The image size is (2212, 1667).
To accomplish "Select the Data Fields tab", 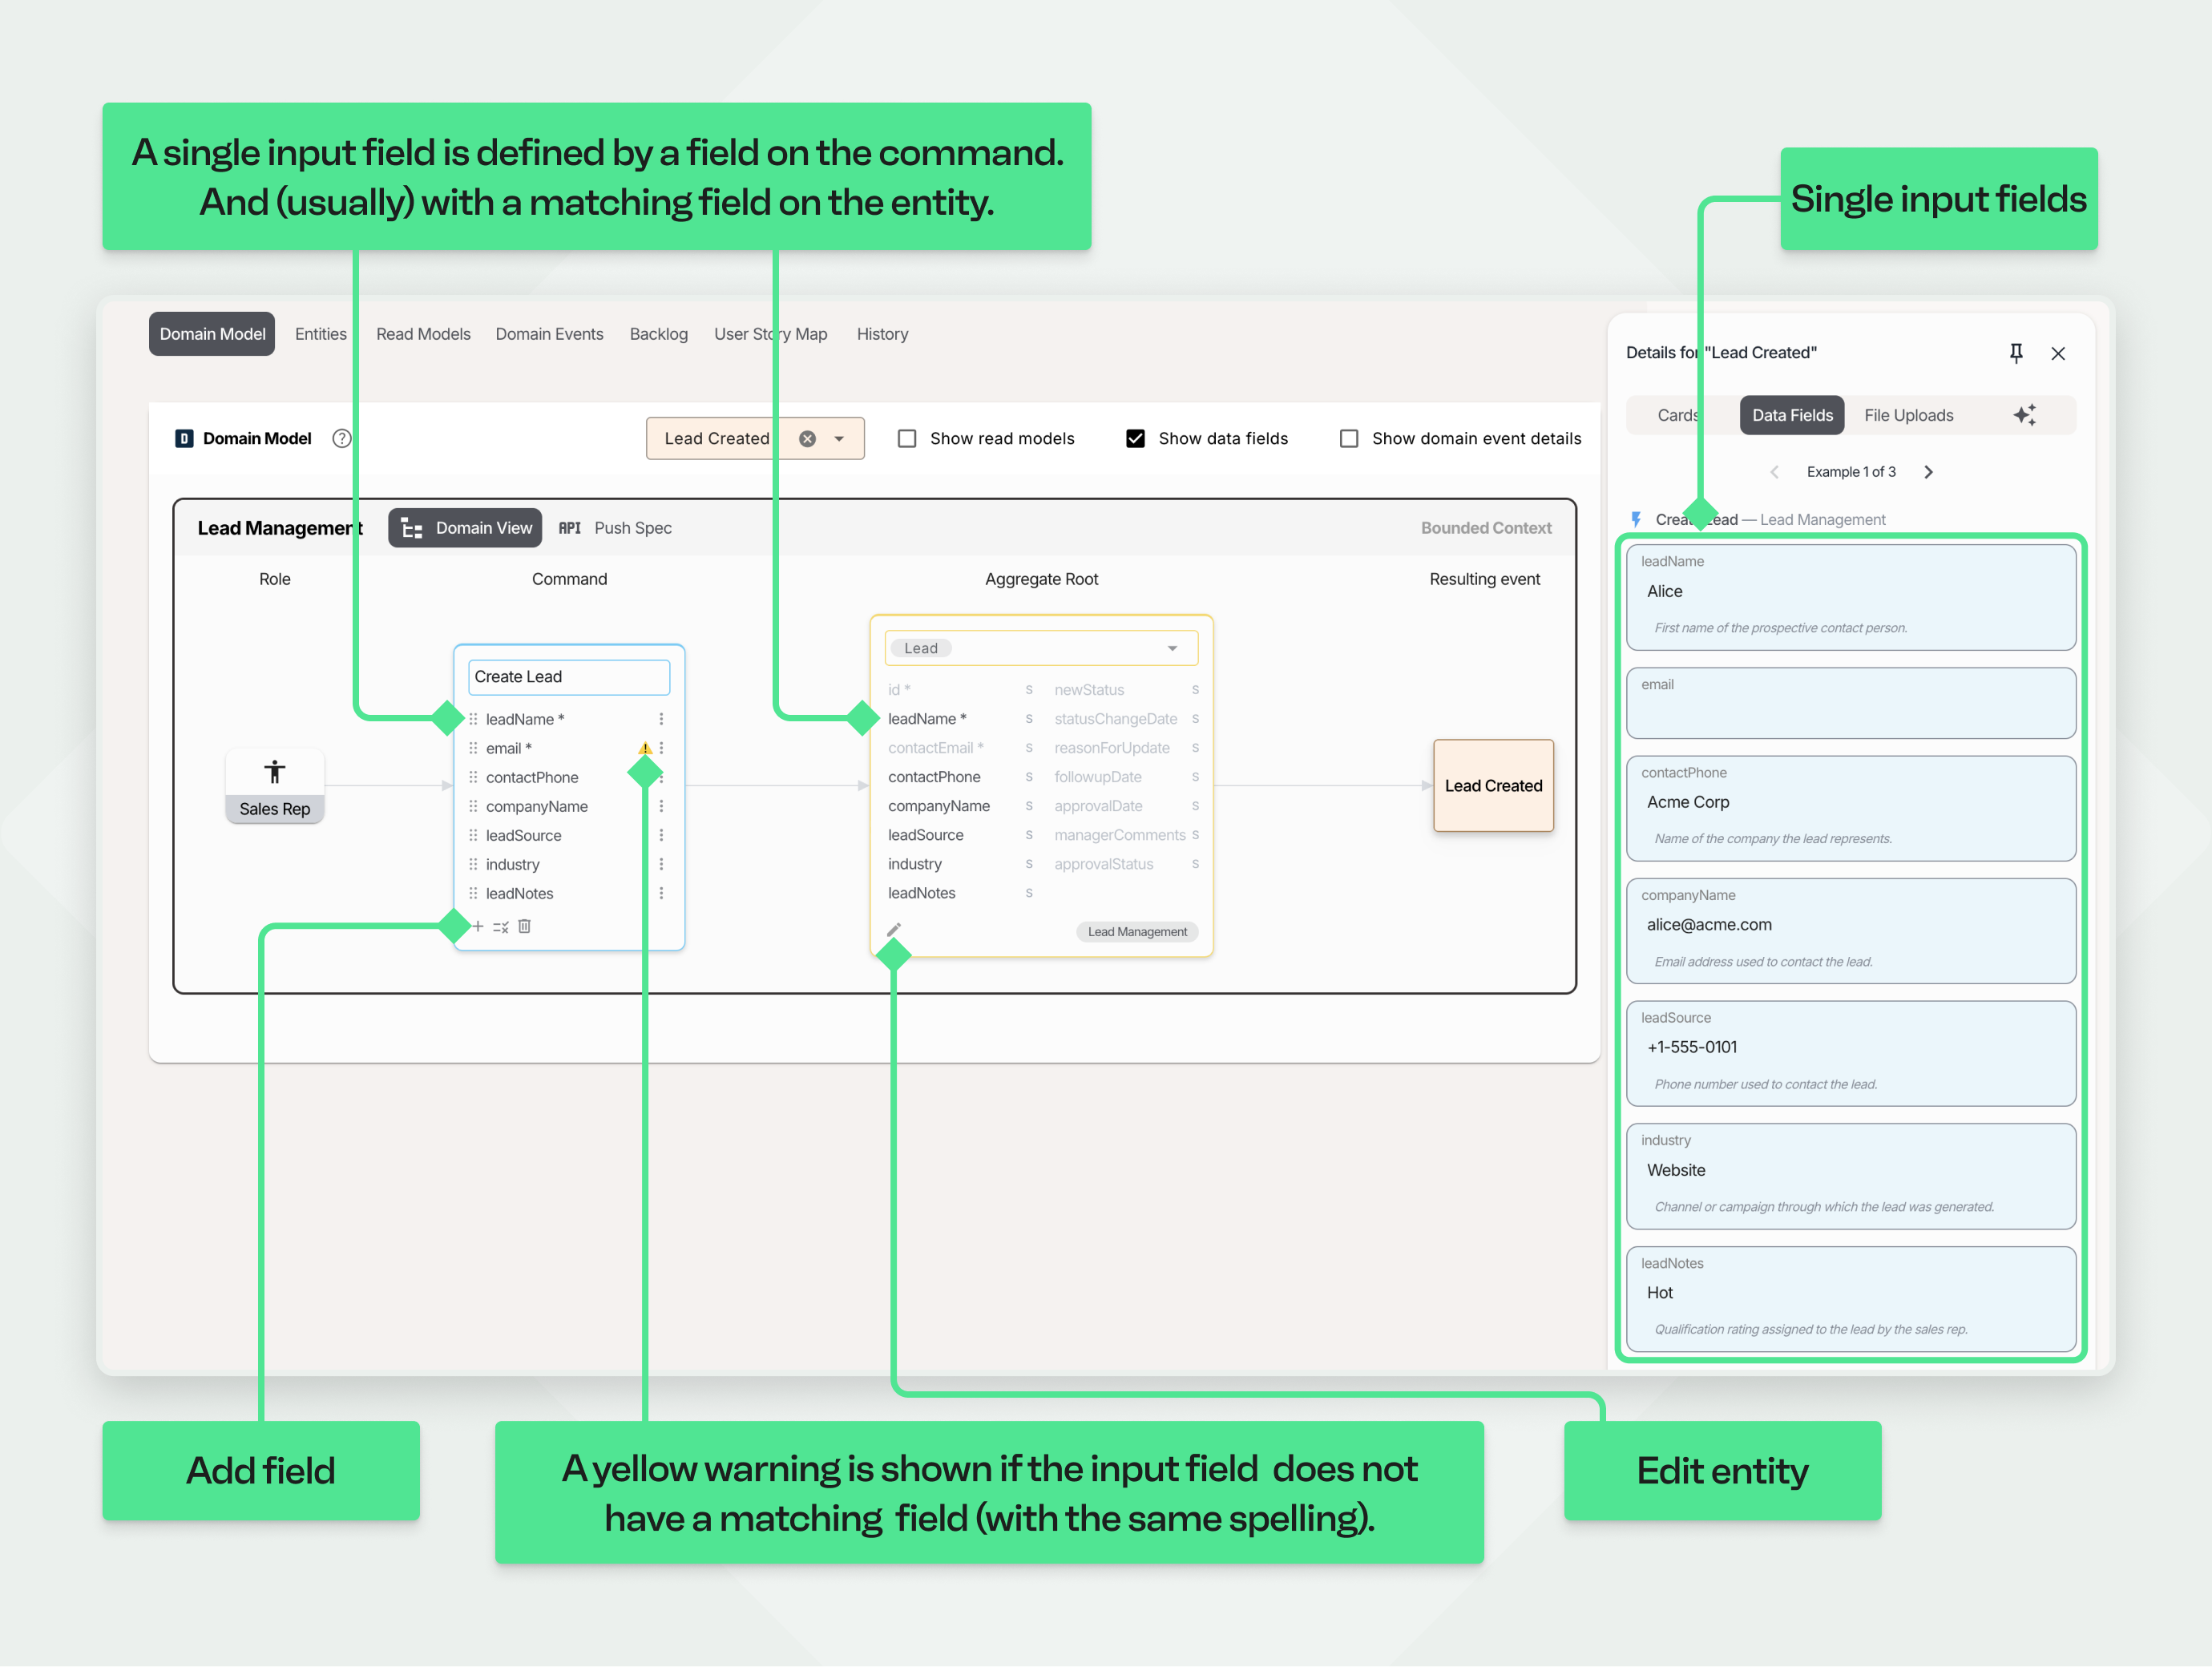I will [x=1792, y=415].
